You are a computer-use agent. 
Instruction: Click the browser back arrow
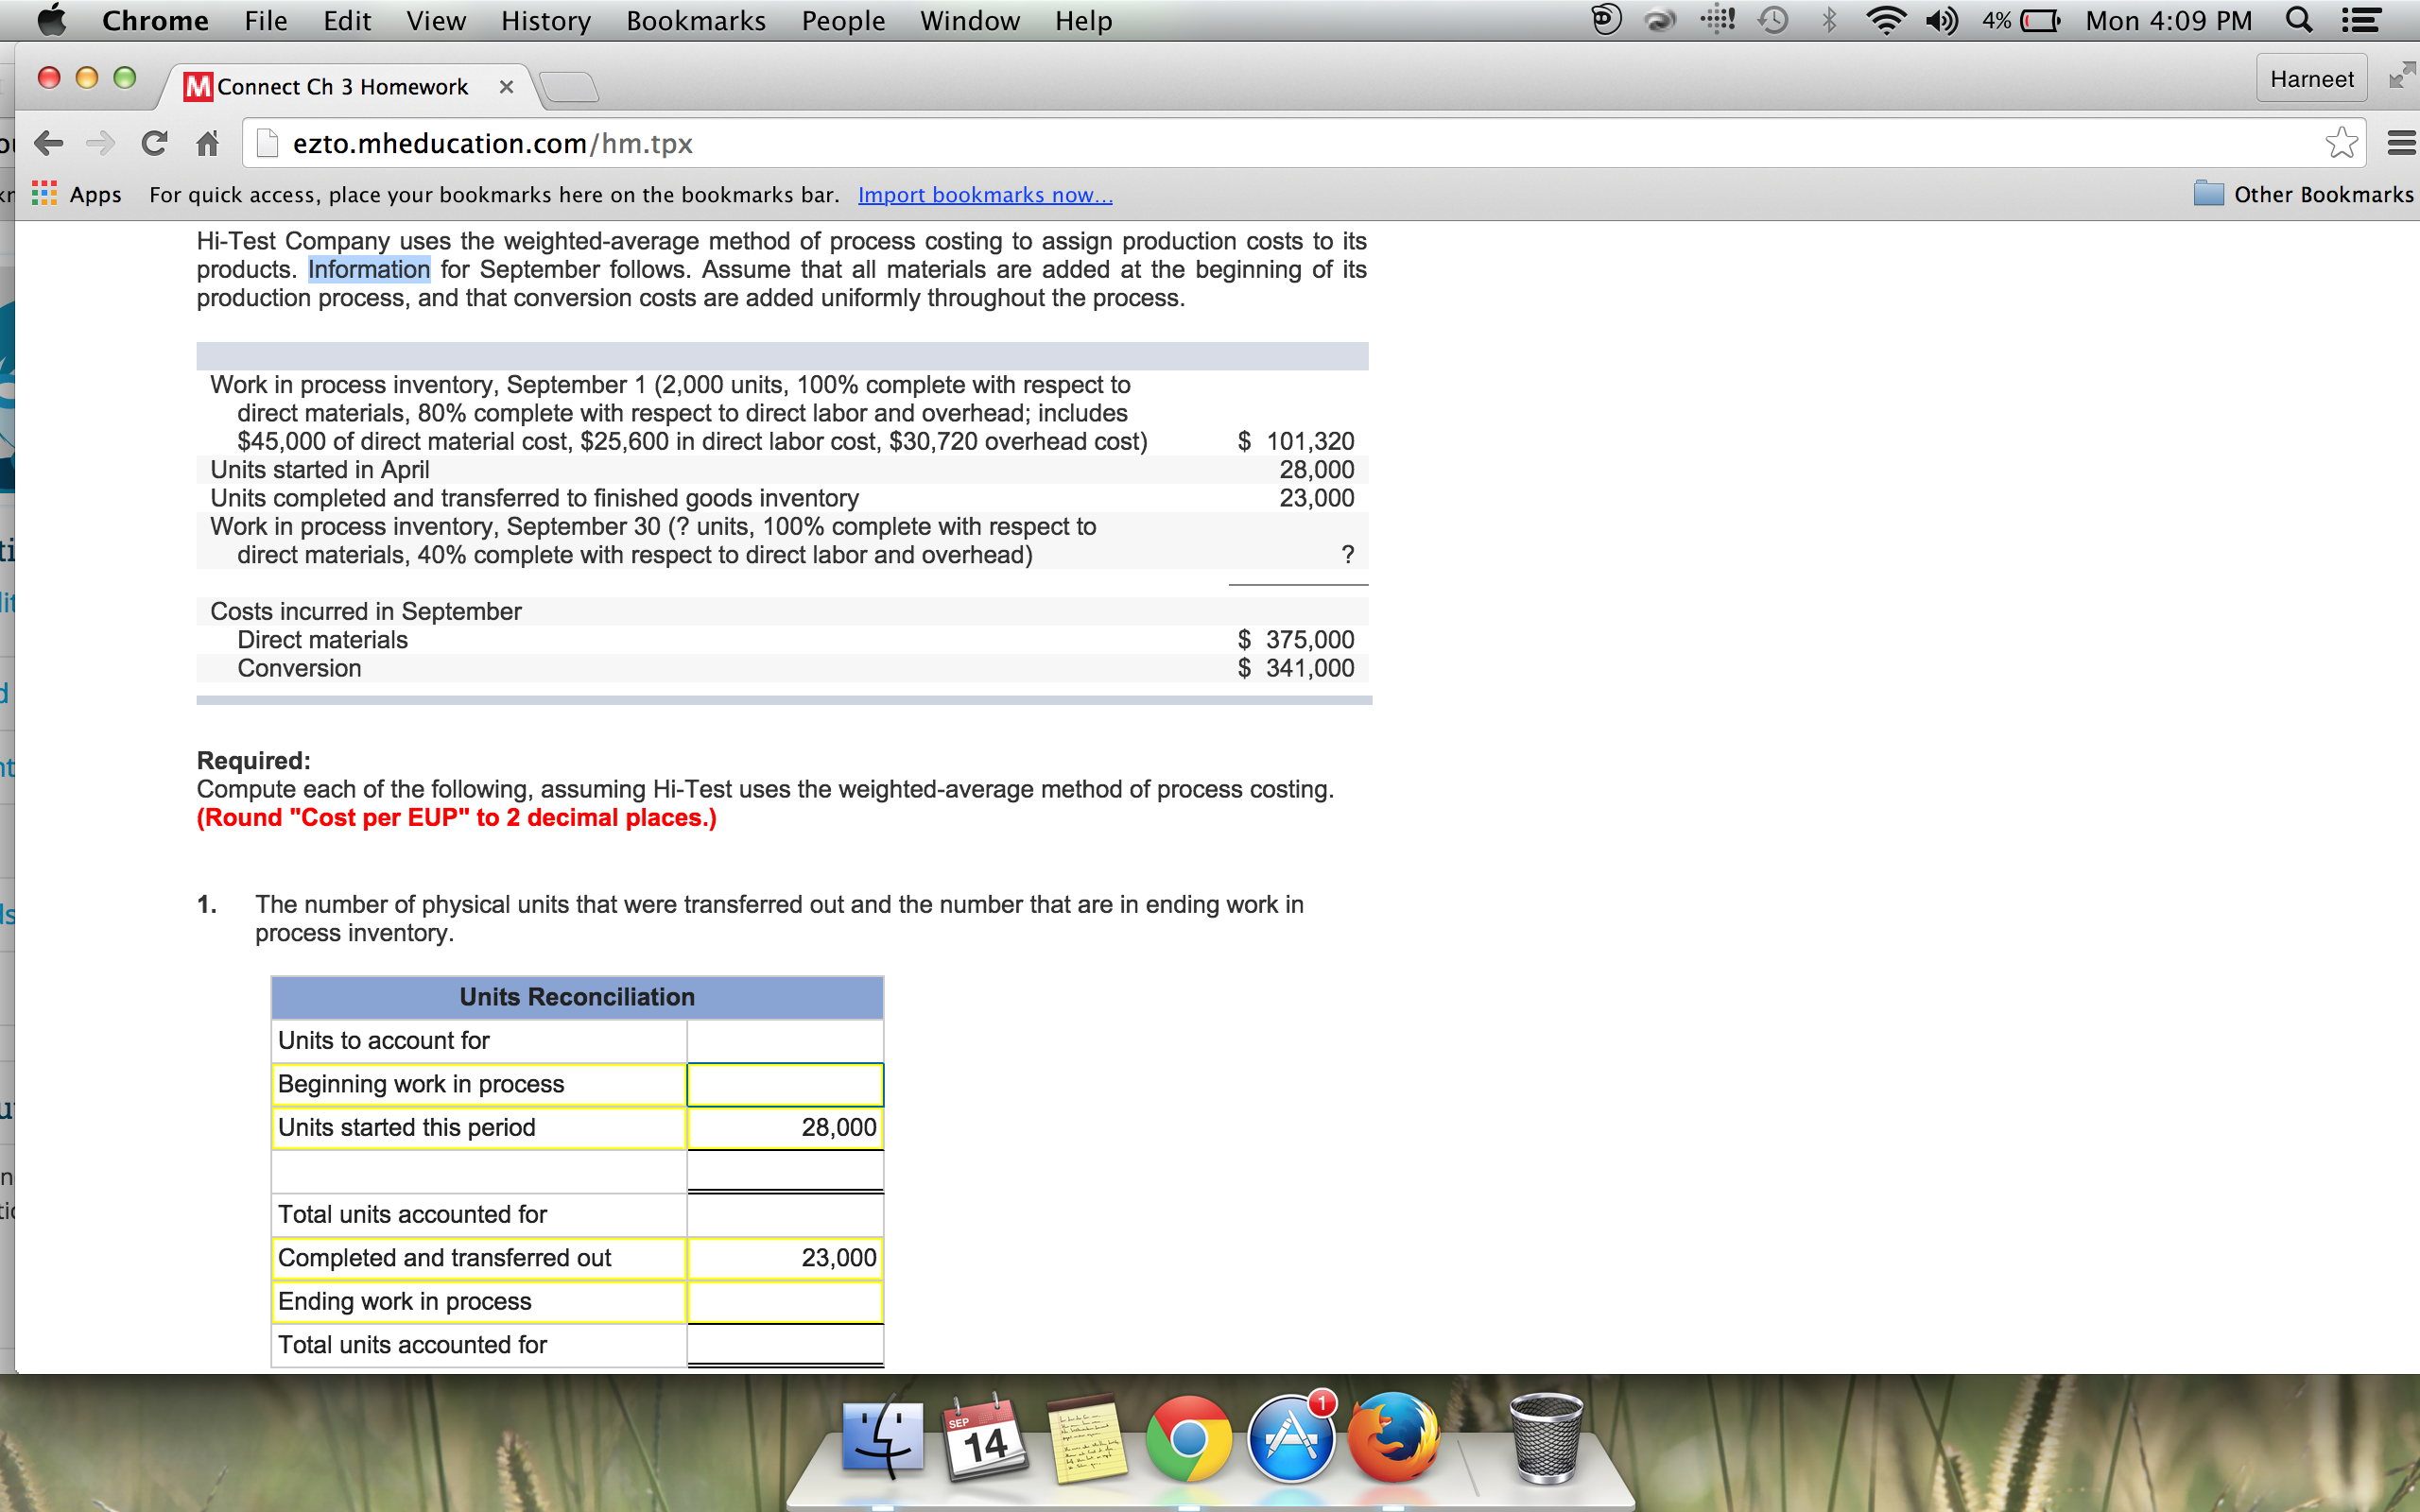(48, 144)
